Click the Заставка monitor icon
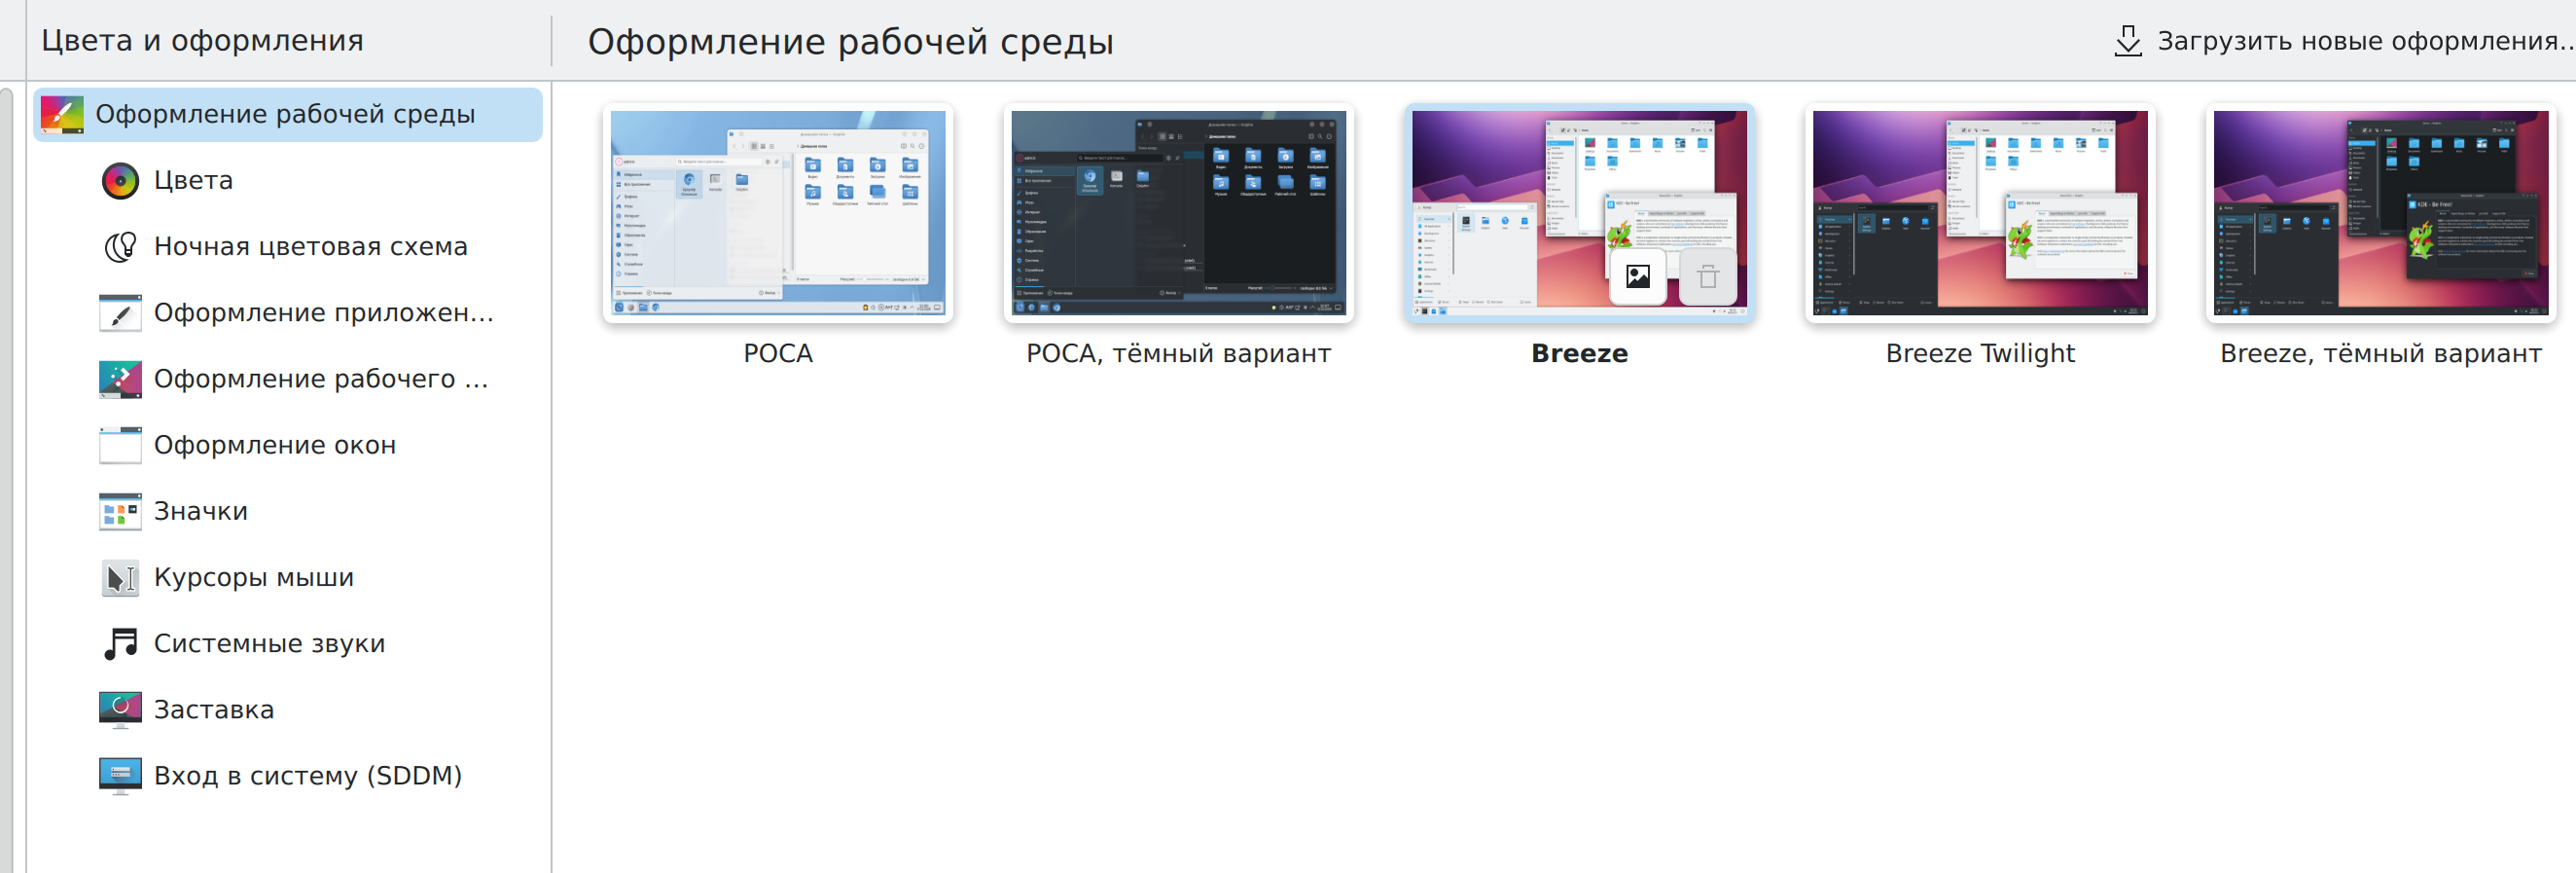 click(120, 710)
